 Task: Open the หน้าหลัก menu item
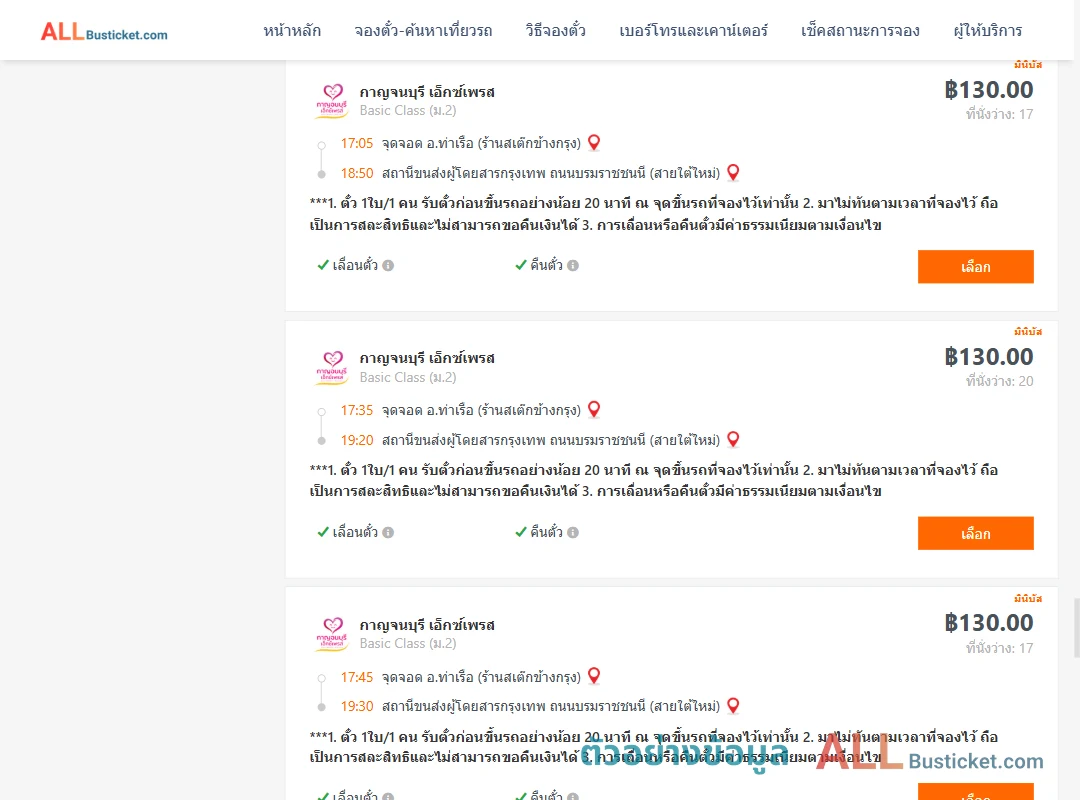[x=292, y=31]
